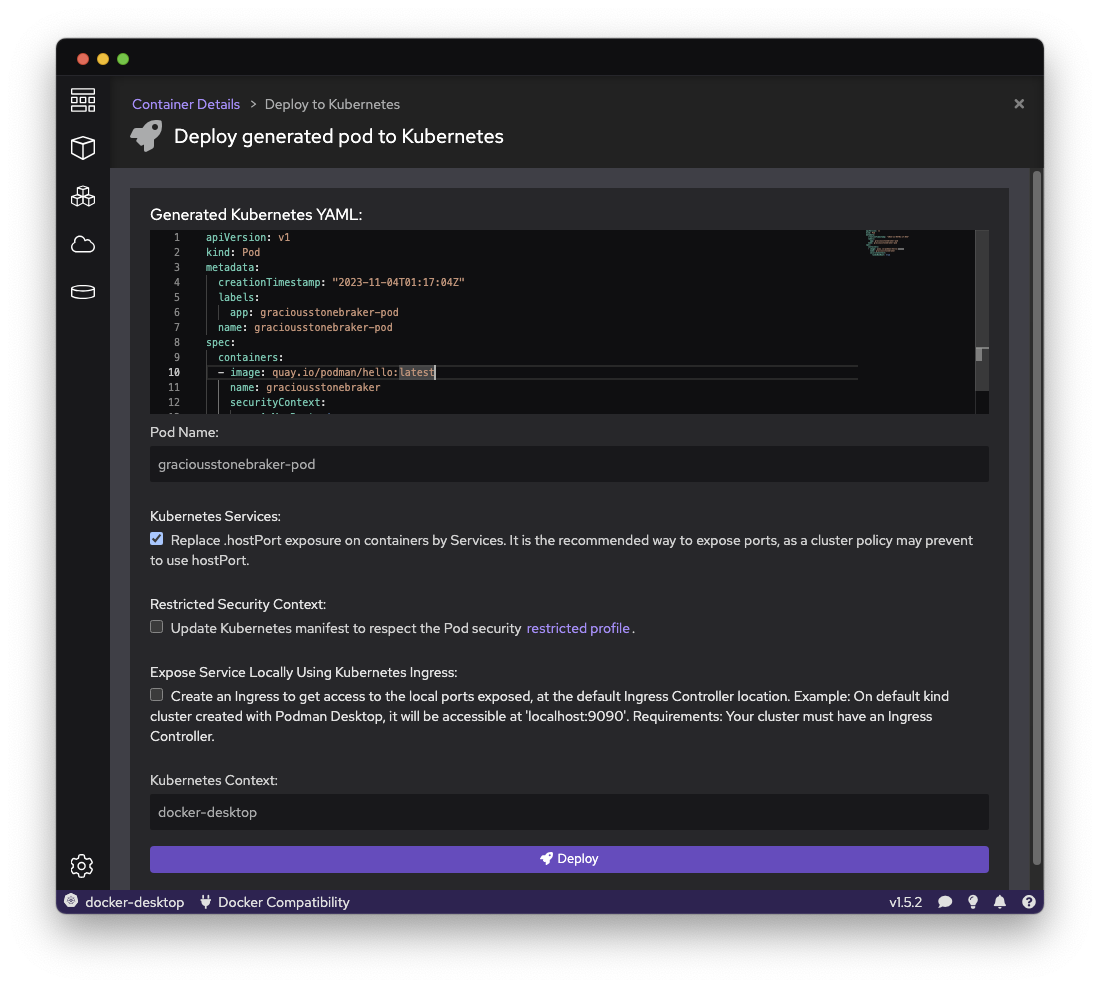Click the feedback chat bubble icon in status bar
This screenshot has height=988, width=1100.
click(945, 902)
